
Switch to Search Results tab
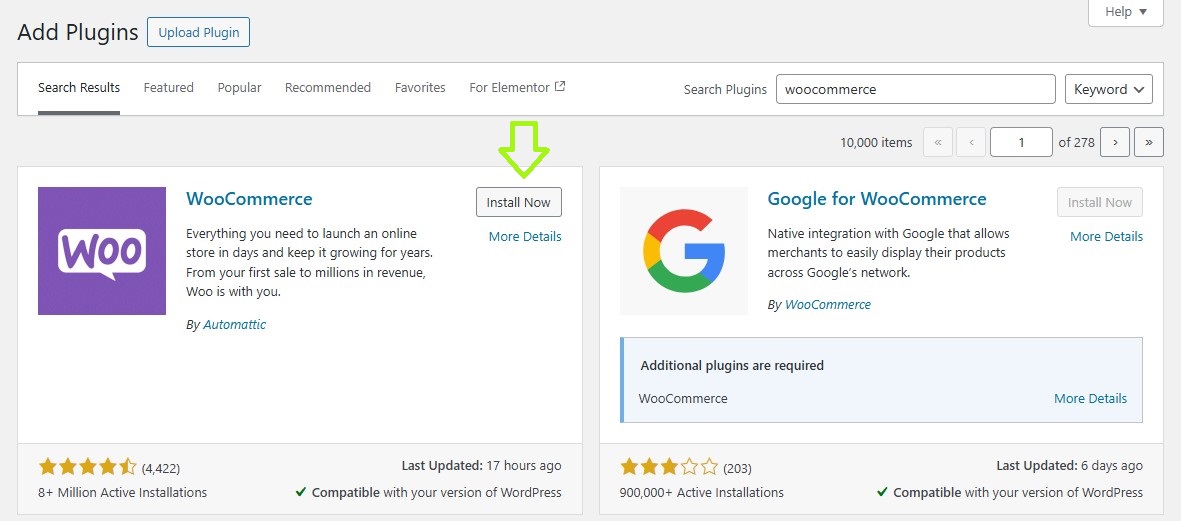click(79, 87)
